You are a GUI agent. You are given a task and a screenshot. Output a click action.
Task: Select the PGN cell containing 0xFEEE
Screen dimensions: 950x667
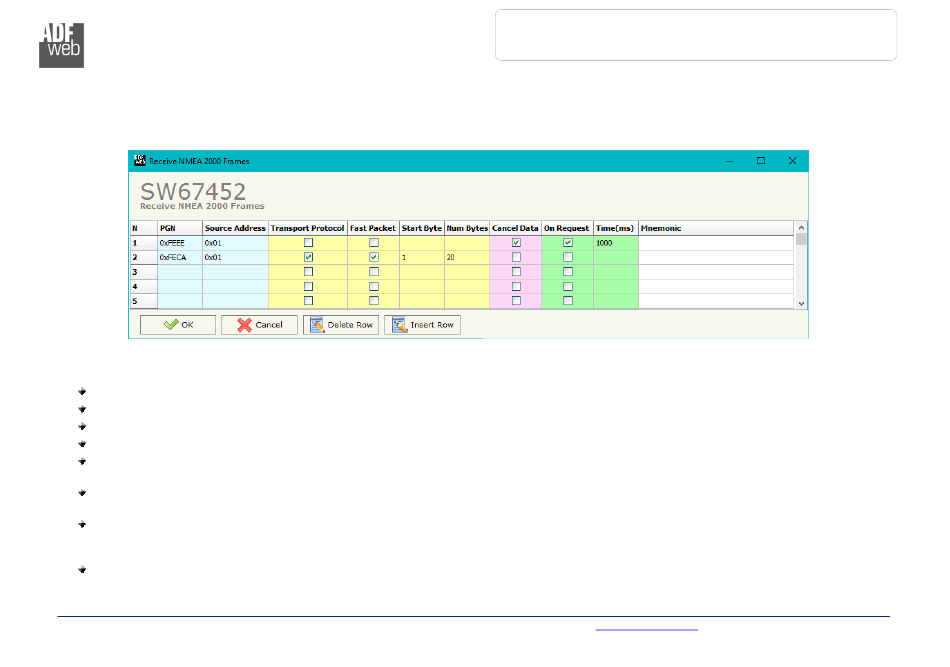pyautogui.click(x=179, y=243)
